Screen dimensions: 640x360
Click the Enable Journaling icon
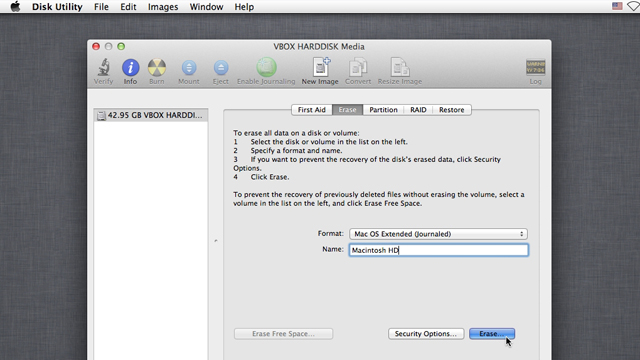coord(266,67)
